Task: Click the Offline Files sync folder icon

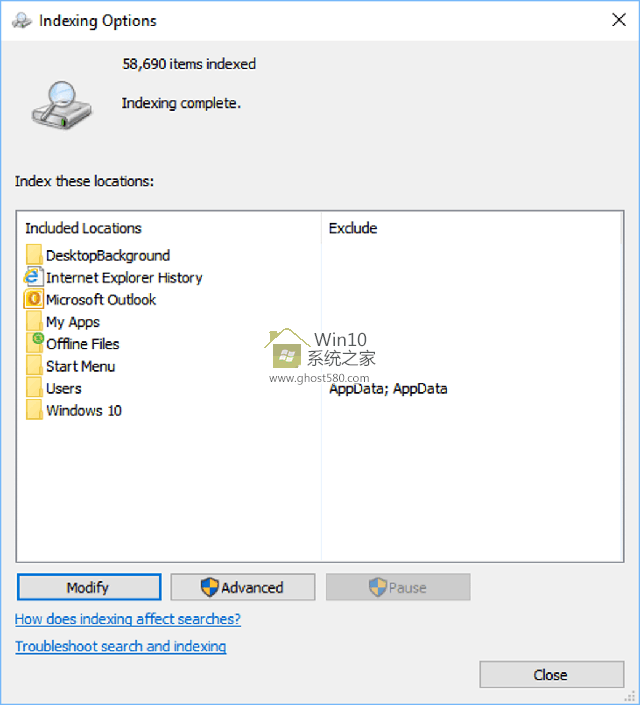Action: (35, 343)
